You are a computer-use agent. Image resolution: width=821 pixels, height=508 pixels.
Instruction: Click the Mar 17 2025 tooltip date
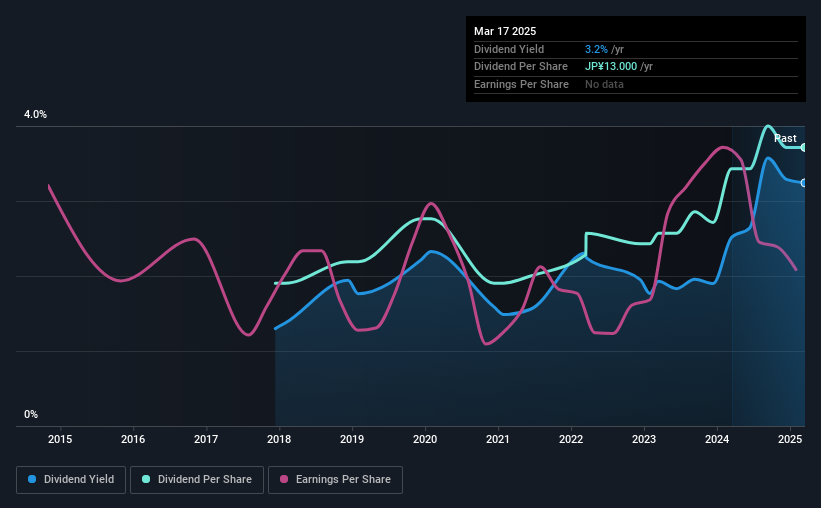(x=505, y=31)
